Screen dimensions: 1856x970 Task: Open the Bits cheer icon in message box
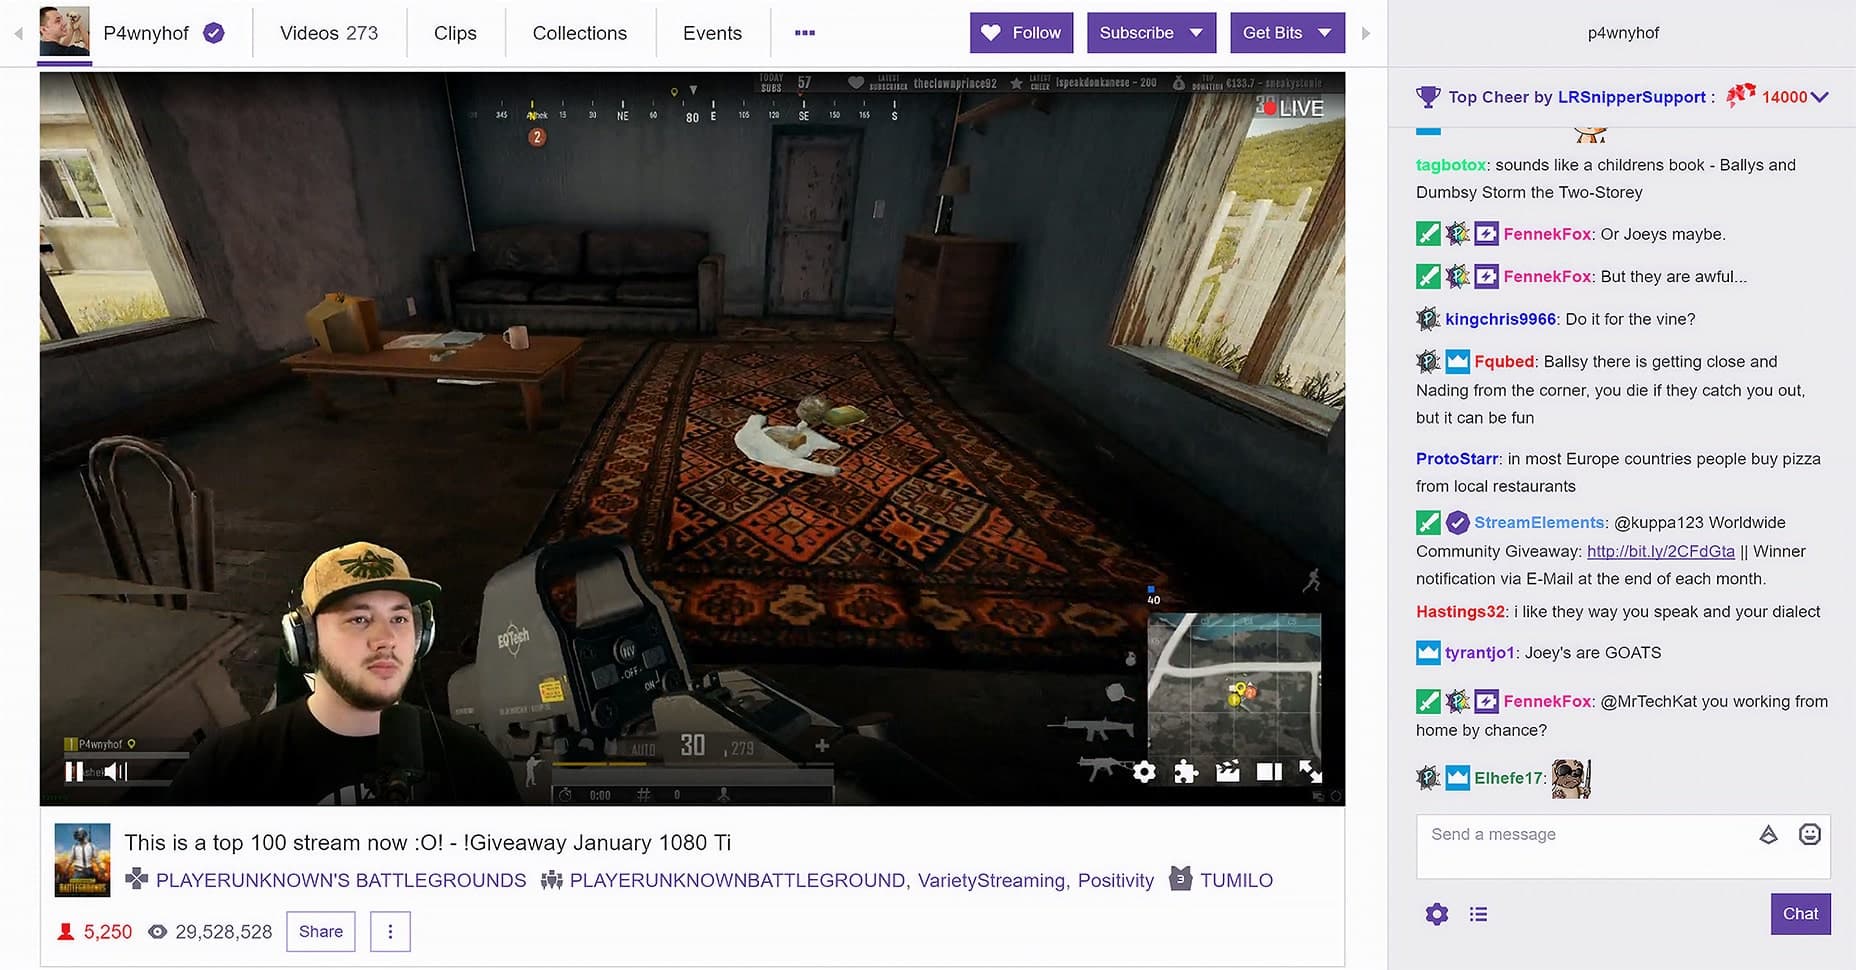[x=1768, y=834]
